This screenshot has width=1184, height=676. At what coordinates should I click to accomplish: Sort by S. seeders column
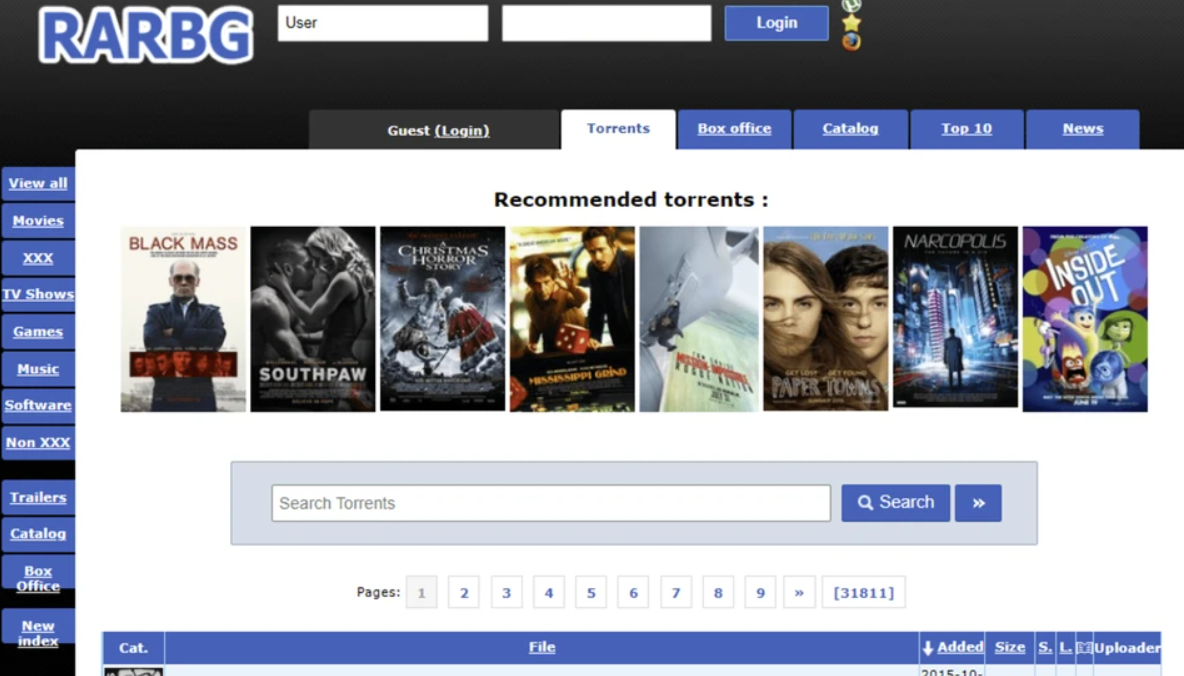[x=1045, y=647]
